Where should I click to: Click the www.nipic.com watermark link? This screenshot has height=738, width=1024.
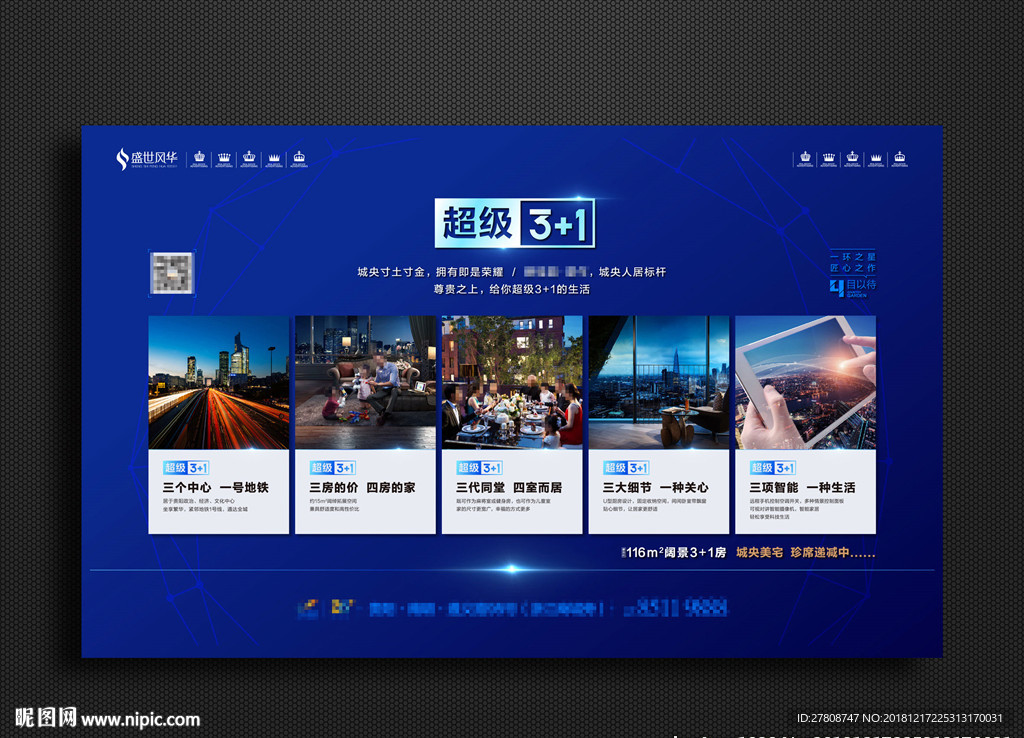click(141, 720)
